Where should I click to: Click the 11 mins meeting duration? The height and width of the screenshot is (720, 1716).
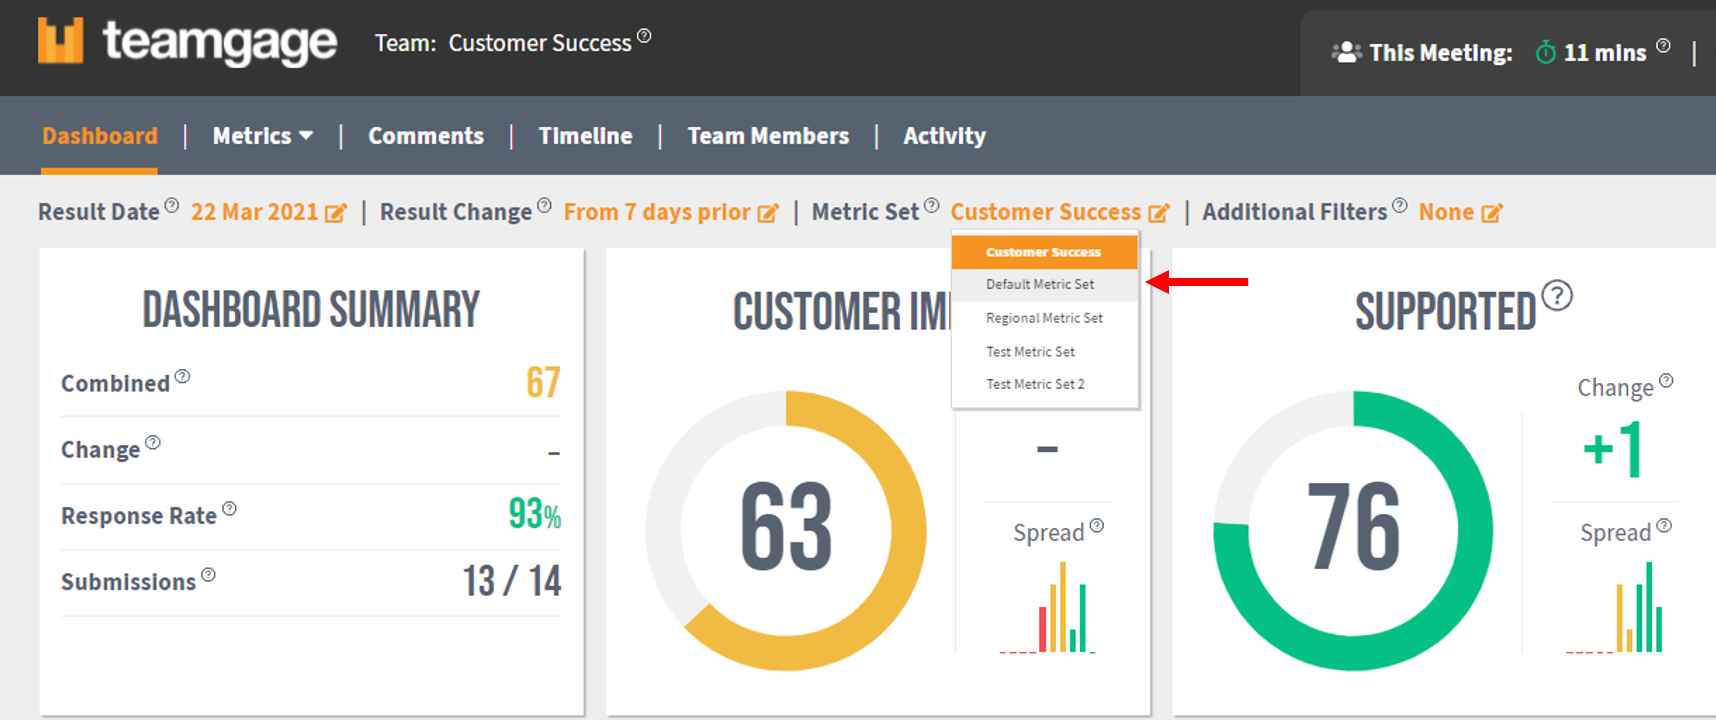(x=1605, y=53)
